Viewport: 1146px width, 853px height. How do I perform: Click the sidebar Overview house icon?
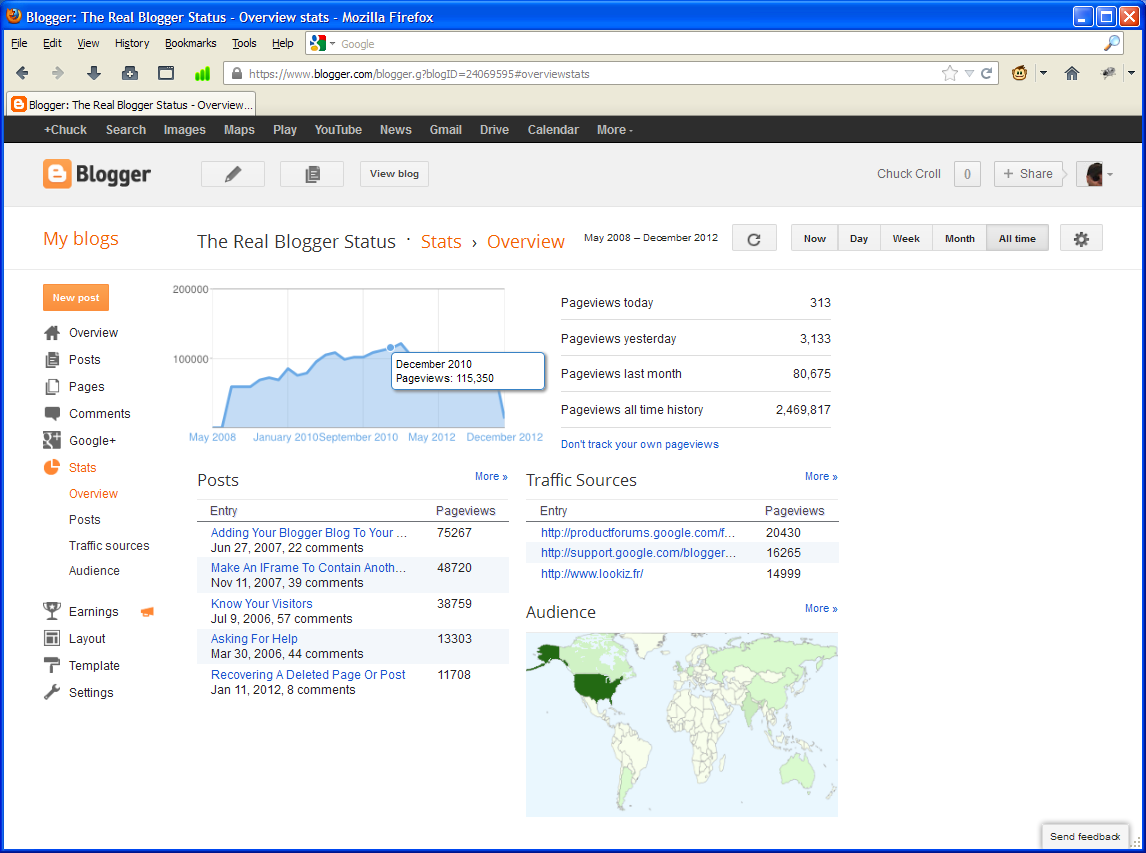52,333
